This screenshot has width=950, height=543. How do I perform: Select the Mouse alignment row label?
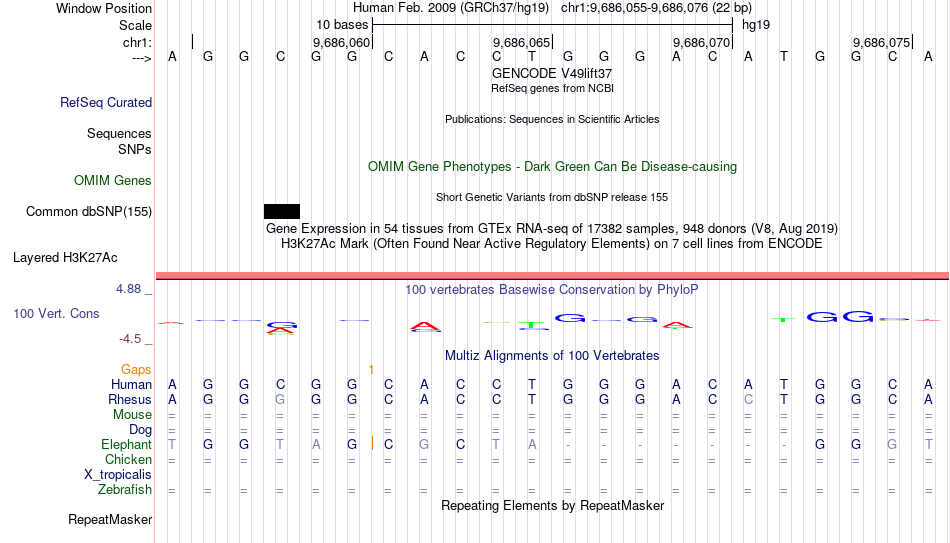[x=132, y=415]
